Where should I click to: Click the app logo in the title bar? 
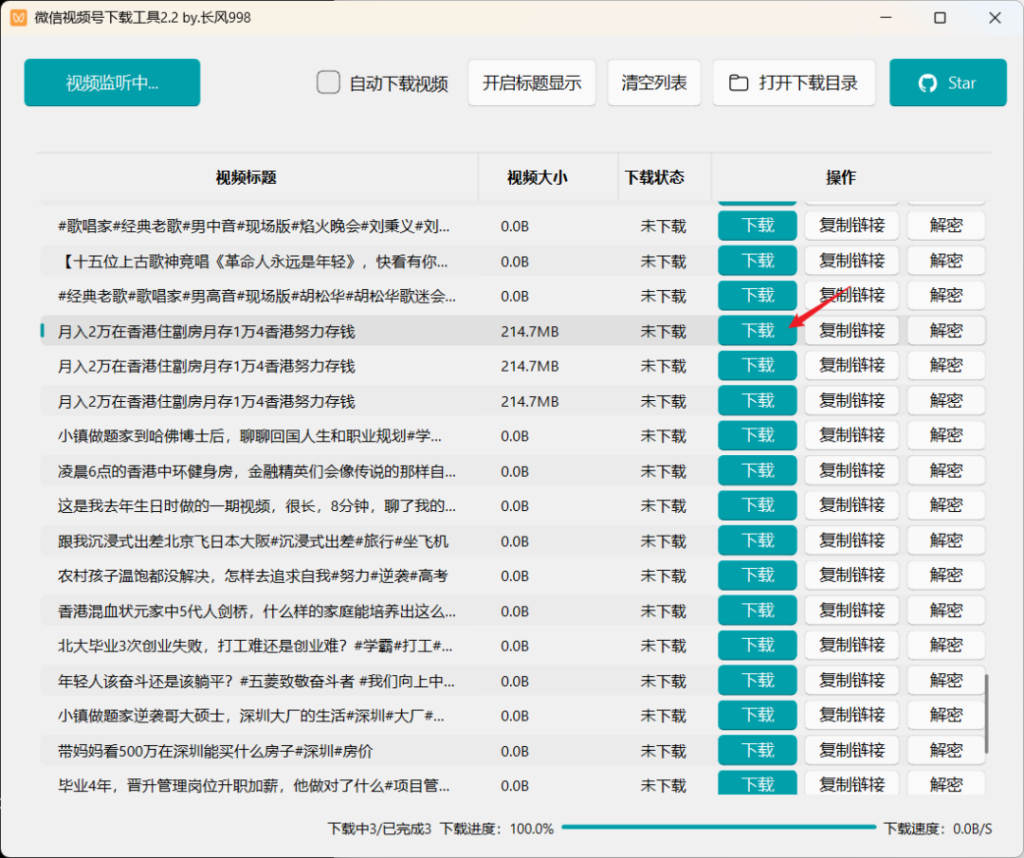18,17
